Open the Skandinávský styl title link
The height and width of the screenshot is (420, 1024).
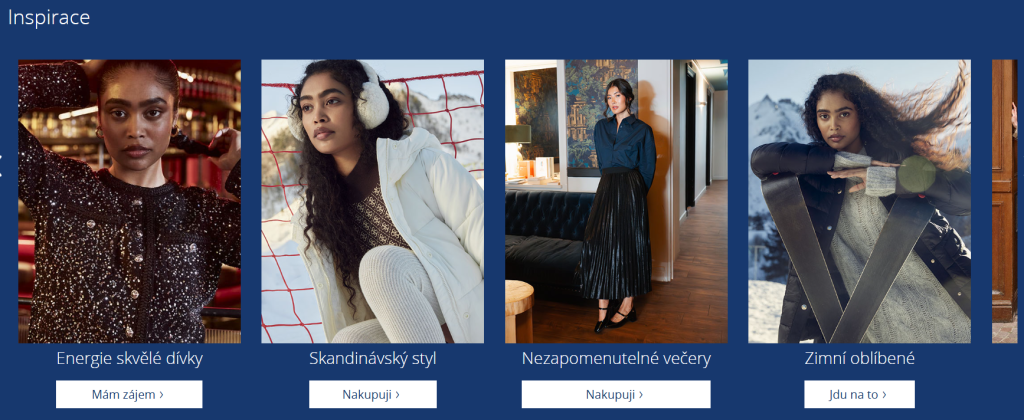tap(372, 359)
